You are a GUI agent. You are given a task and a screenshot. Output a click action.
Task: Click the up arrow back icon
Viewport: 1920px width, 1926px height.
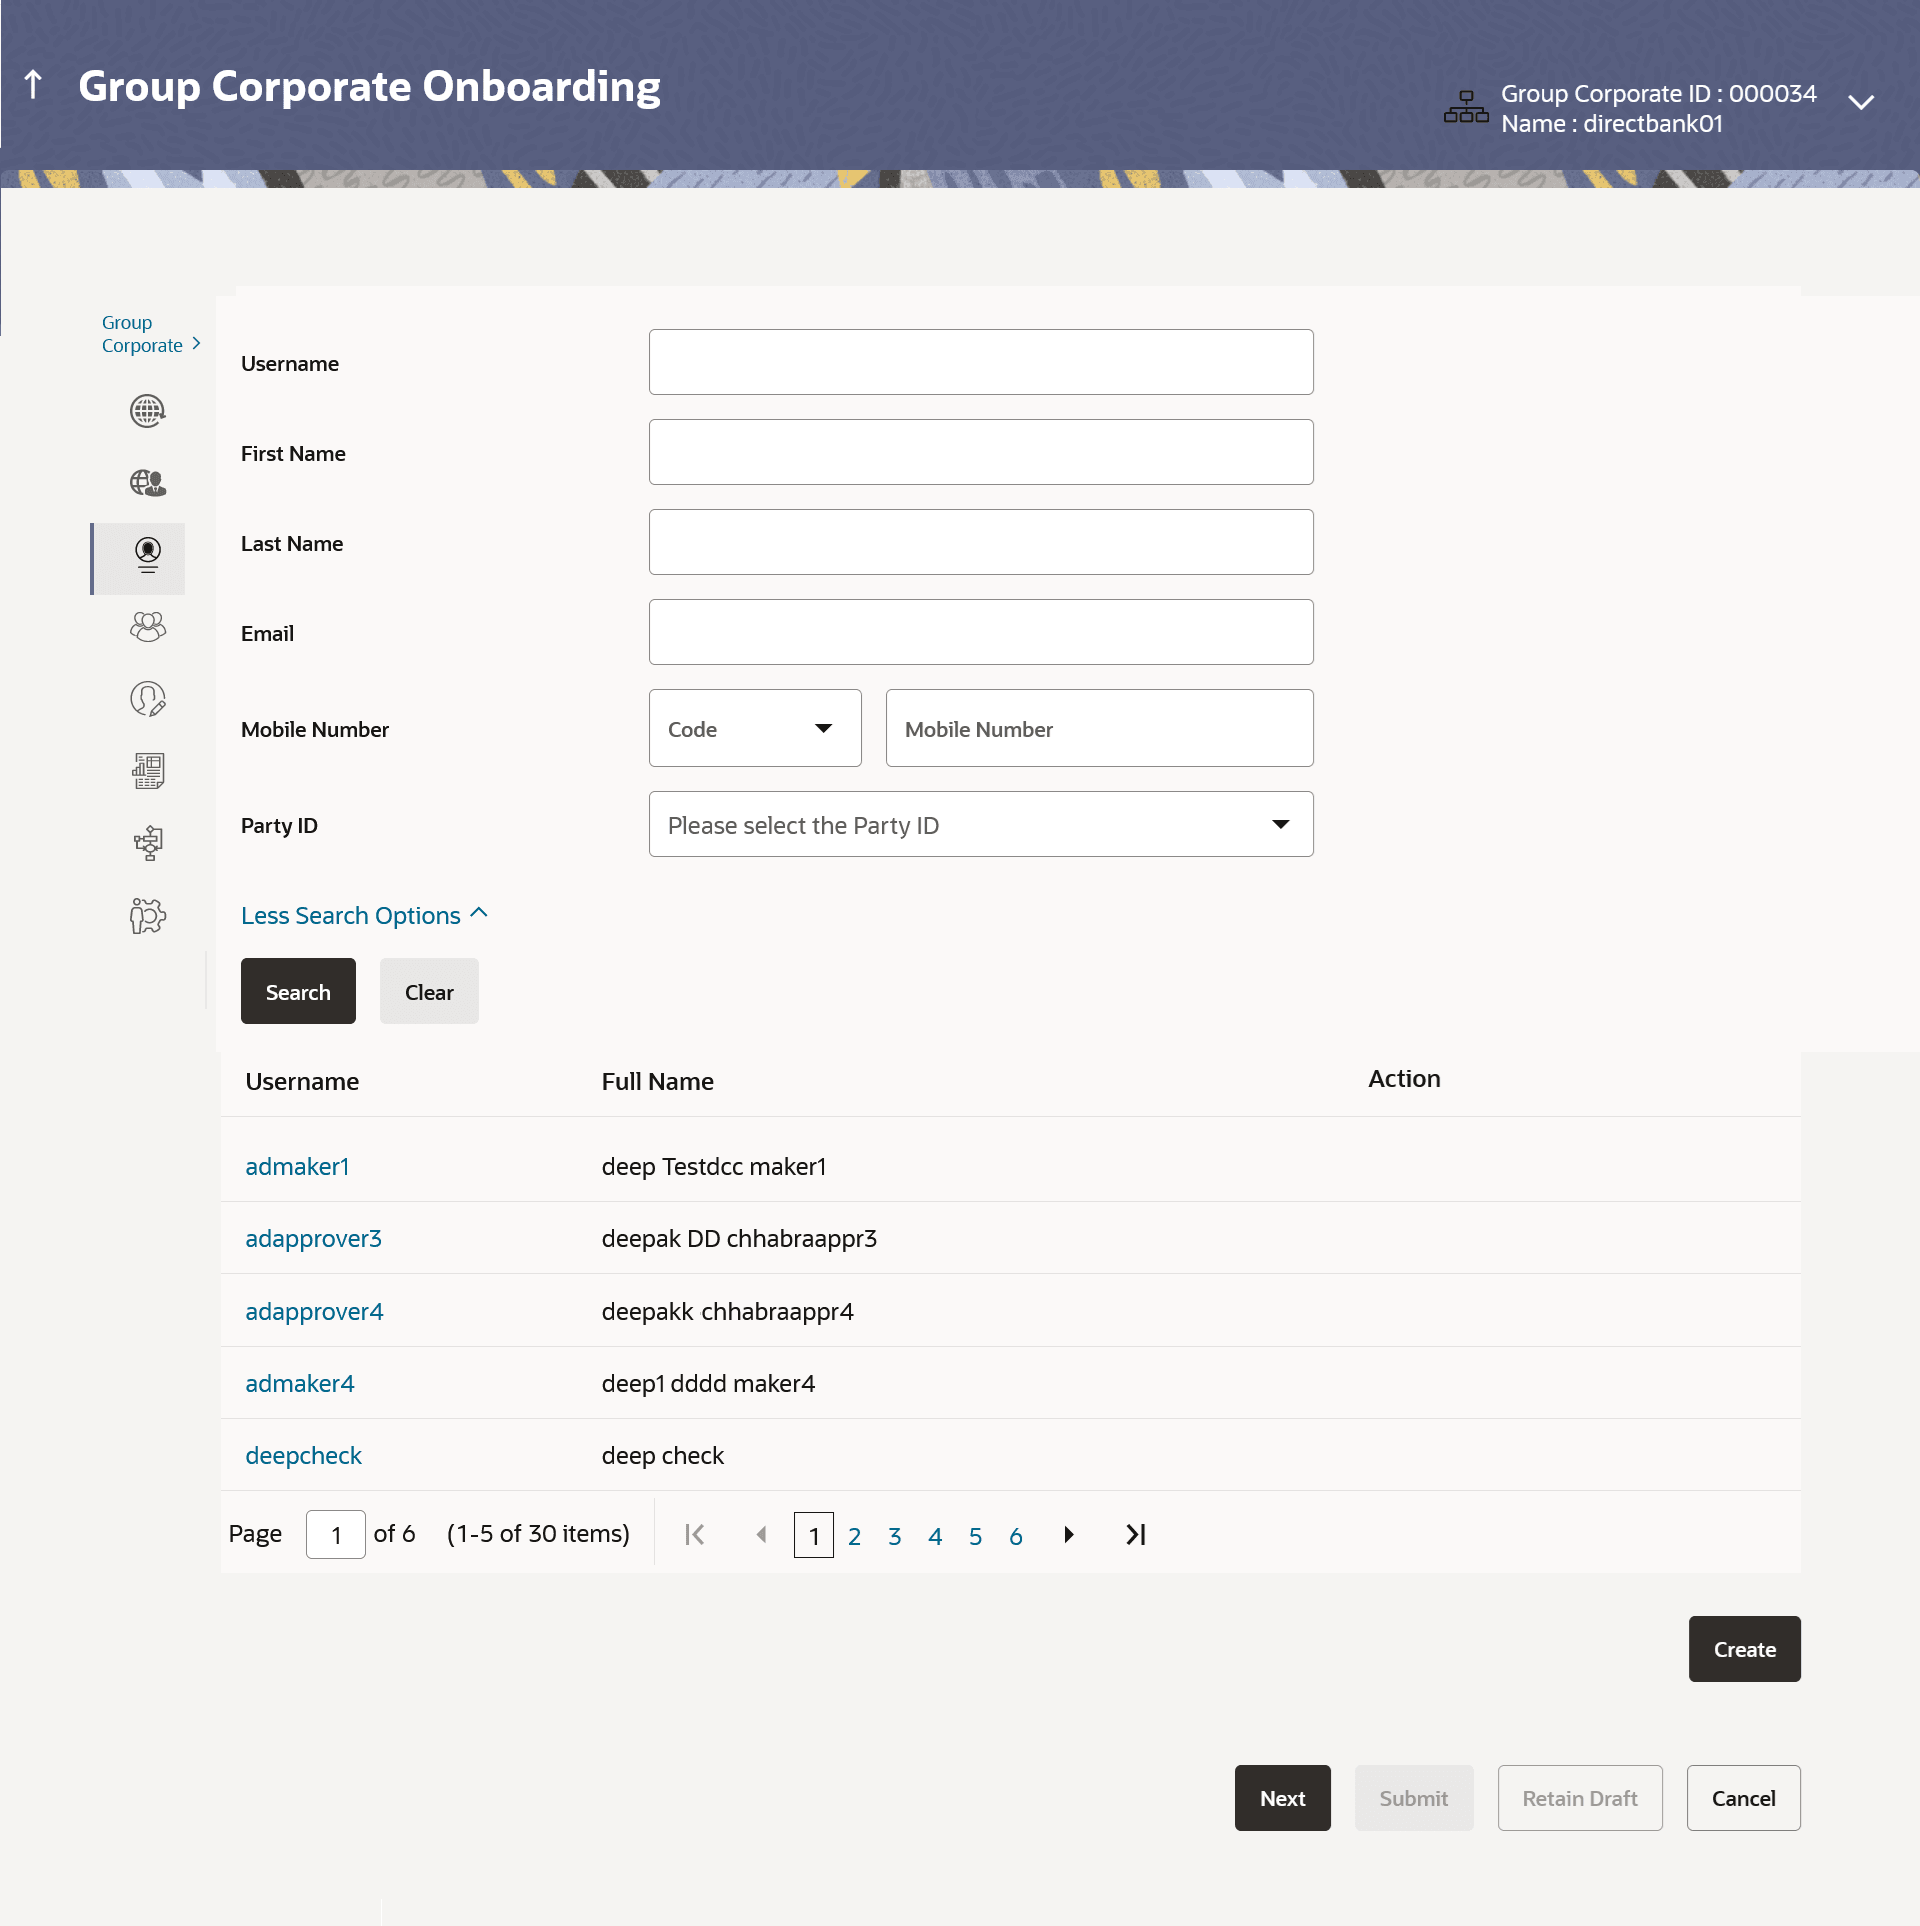33,85
